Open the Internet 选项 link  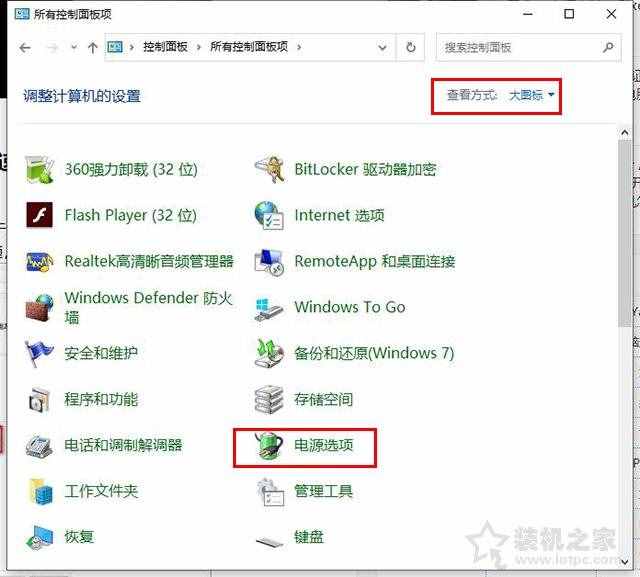point(339,215)
